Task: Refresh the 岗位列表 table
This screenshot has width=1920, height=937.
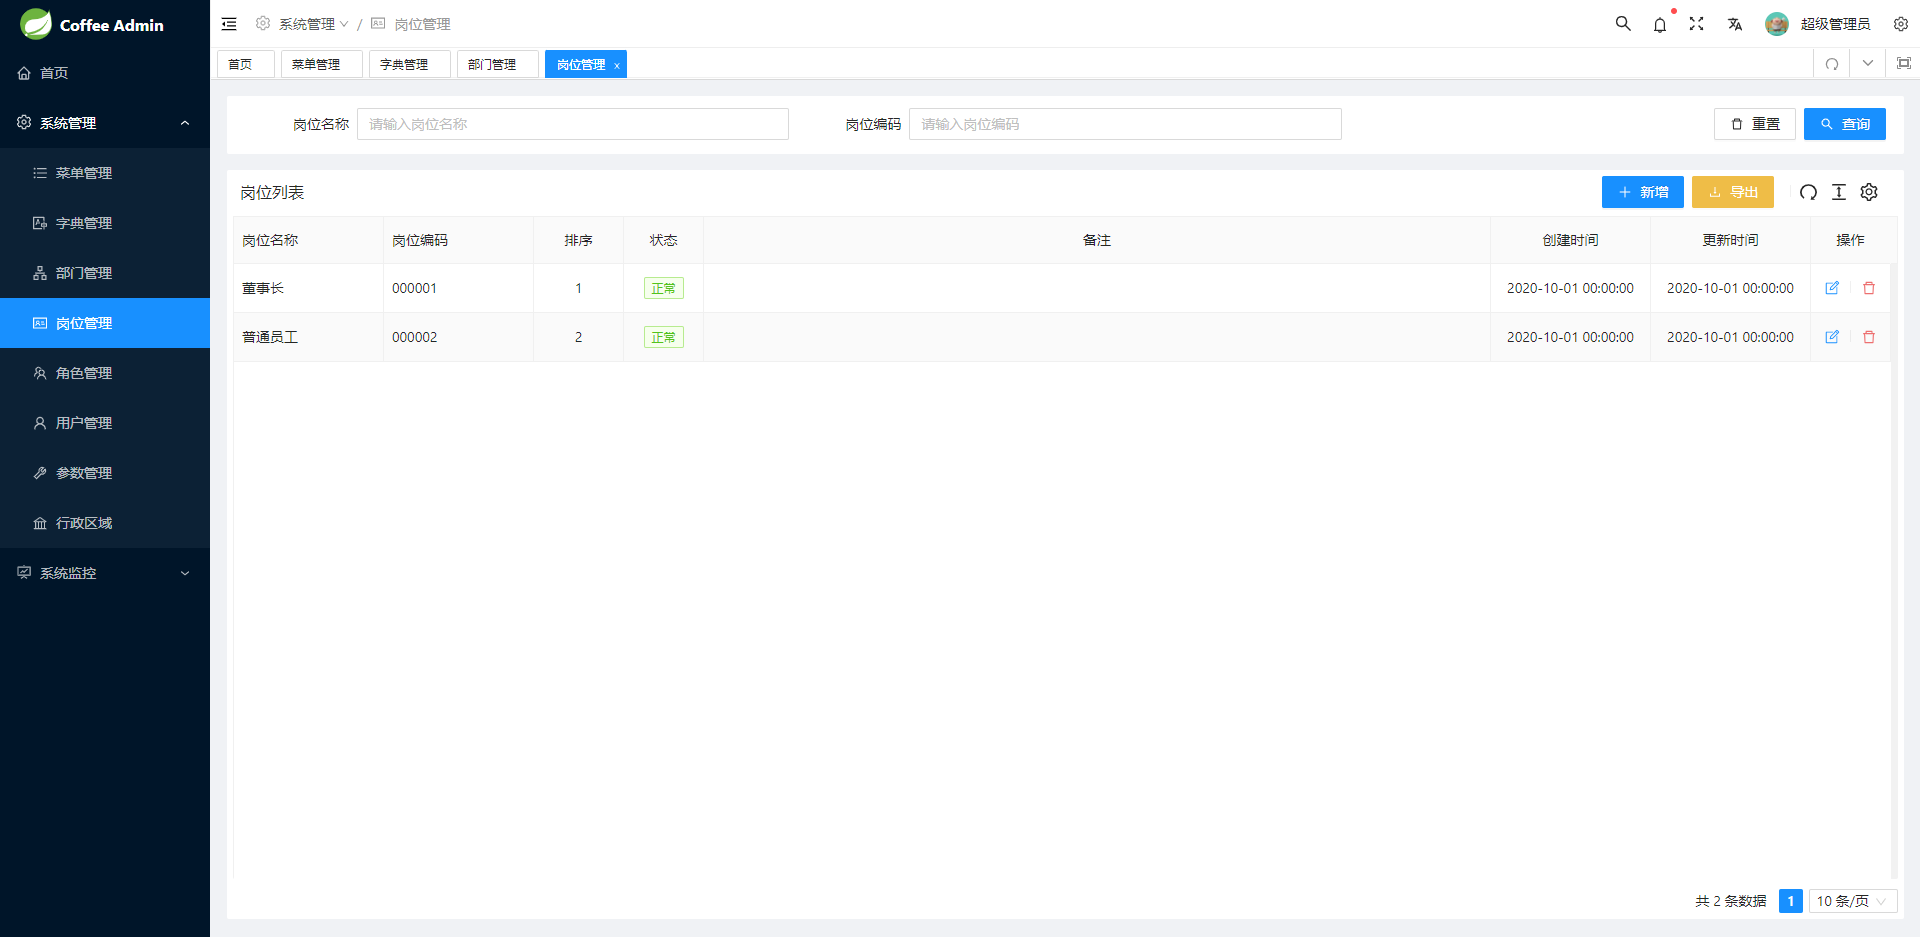Action: coord(1808,192)
